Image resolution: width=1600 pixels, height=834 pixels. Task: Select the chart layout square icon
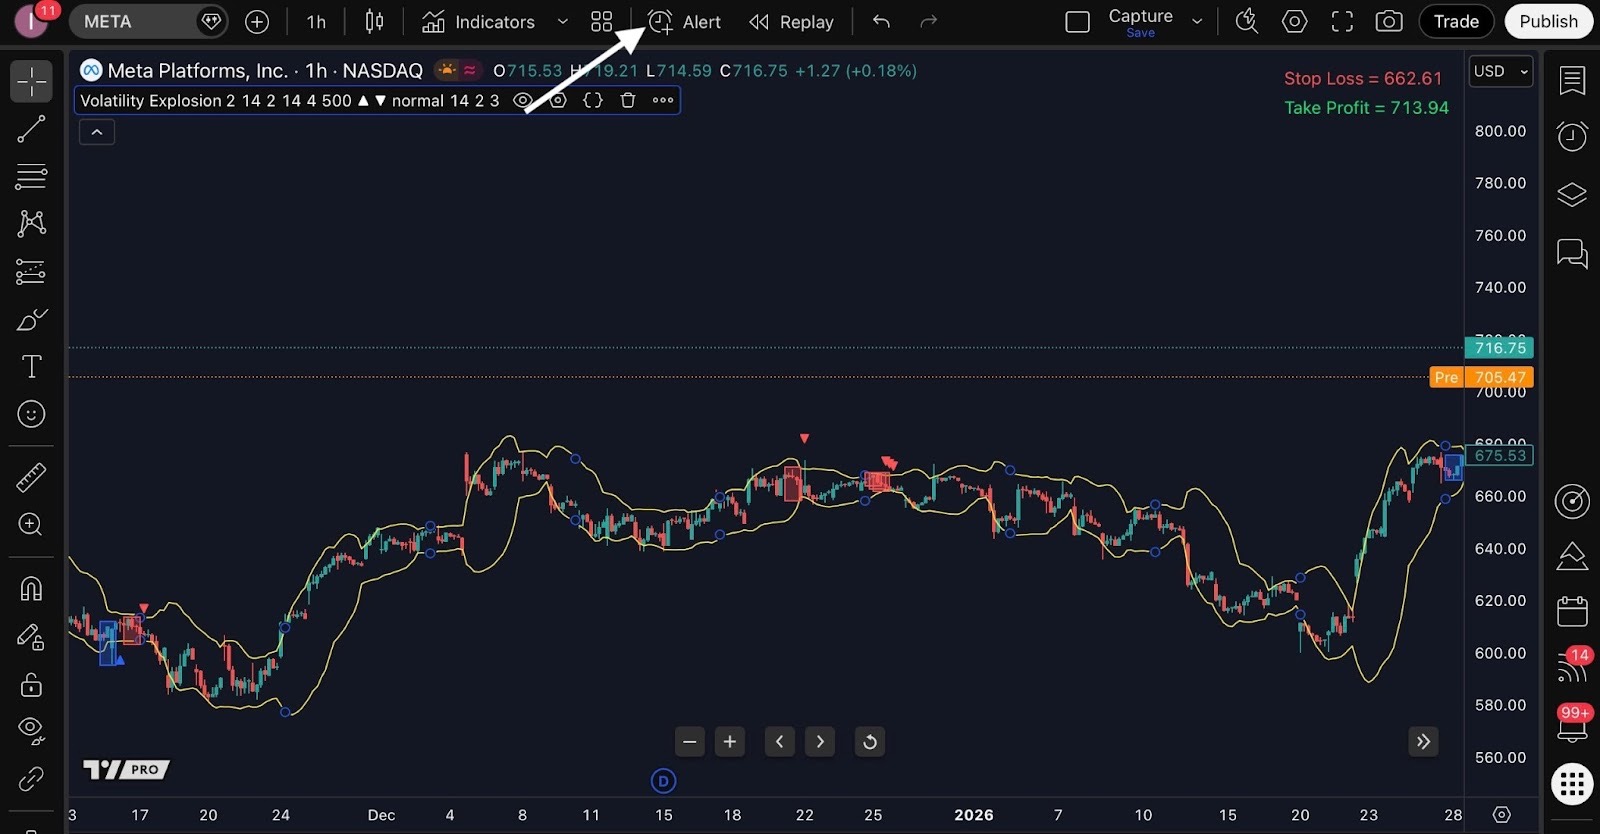point(1077,21)
